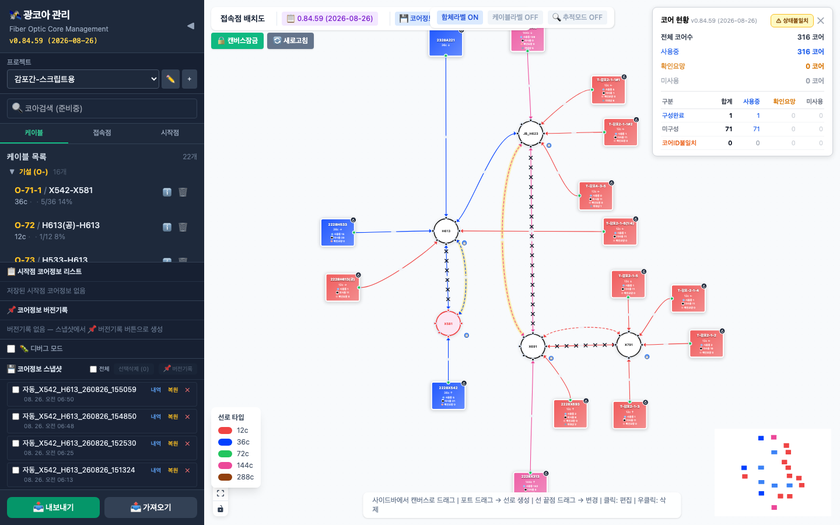Viewport: 840px width, 525px height.
Task: Collapse the sidebar with the arrow icon
Action: click(190, 26)
